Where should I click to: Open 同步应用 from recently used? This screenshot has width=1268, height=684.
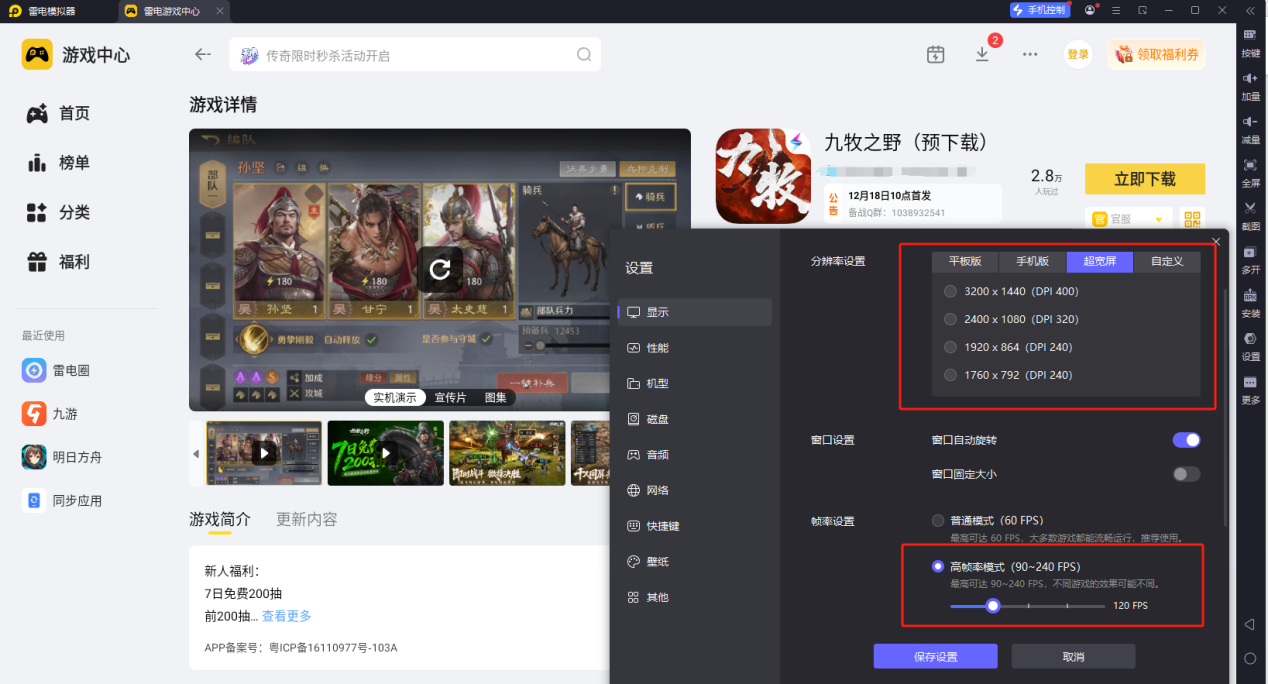click(62, 500)
